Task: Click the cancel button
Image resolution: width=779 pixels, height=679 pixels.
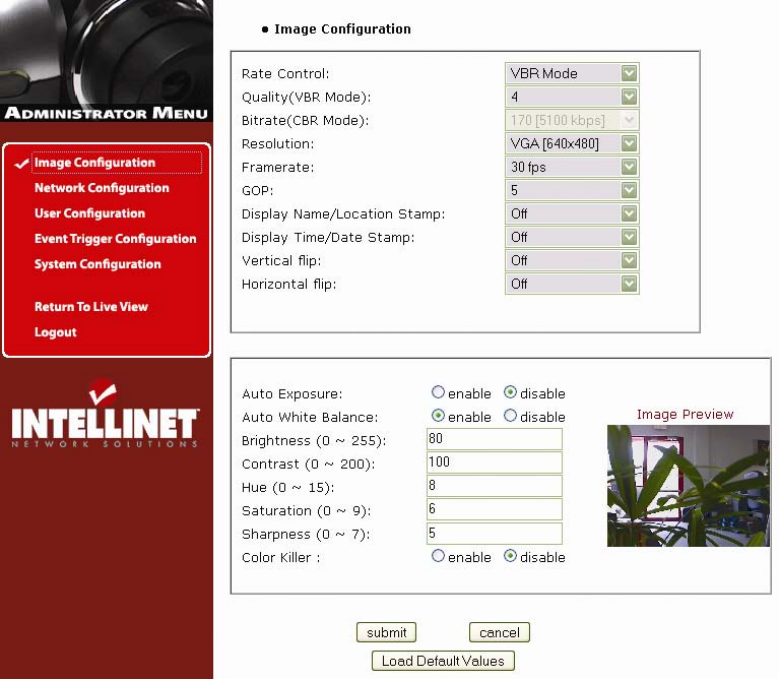Action: pyautogui.click(x=499, y=632)
